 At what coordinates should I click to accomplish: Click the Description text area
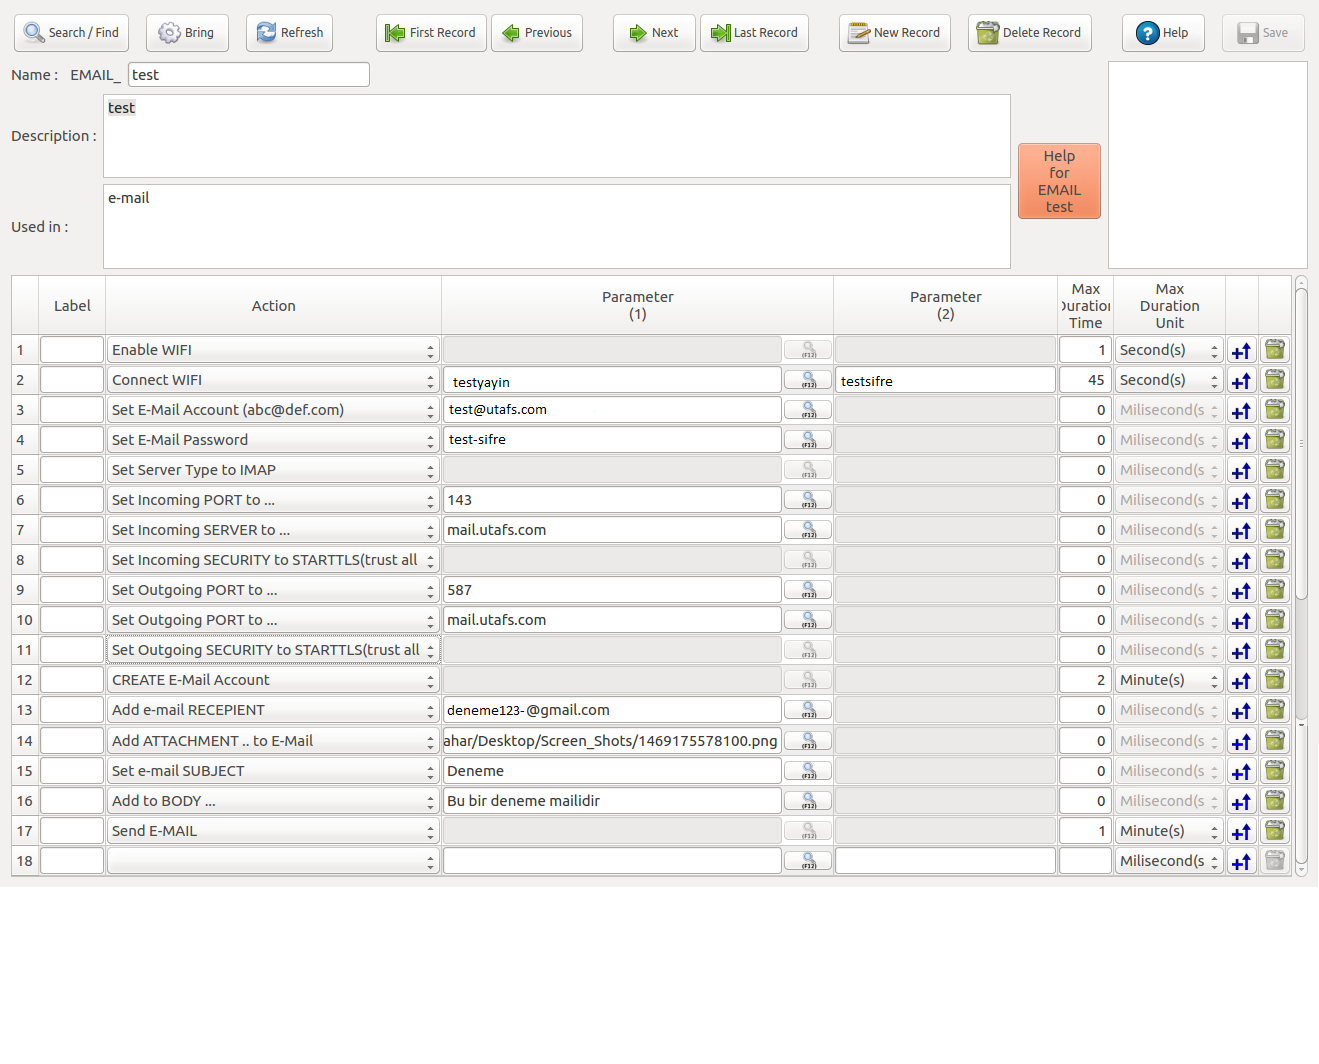tap(556, 136)
